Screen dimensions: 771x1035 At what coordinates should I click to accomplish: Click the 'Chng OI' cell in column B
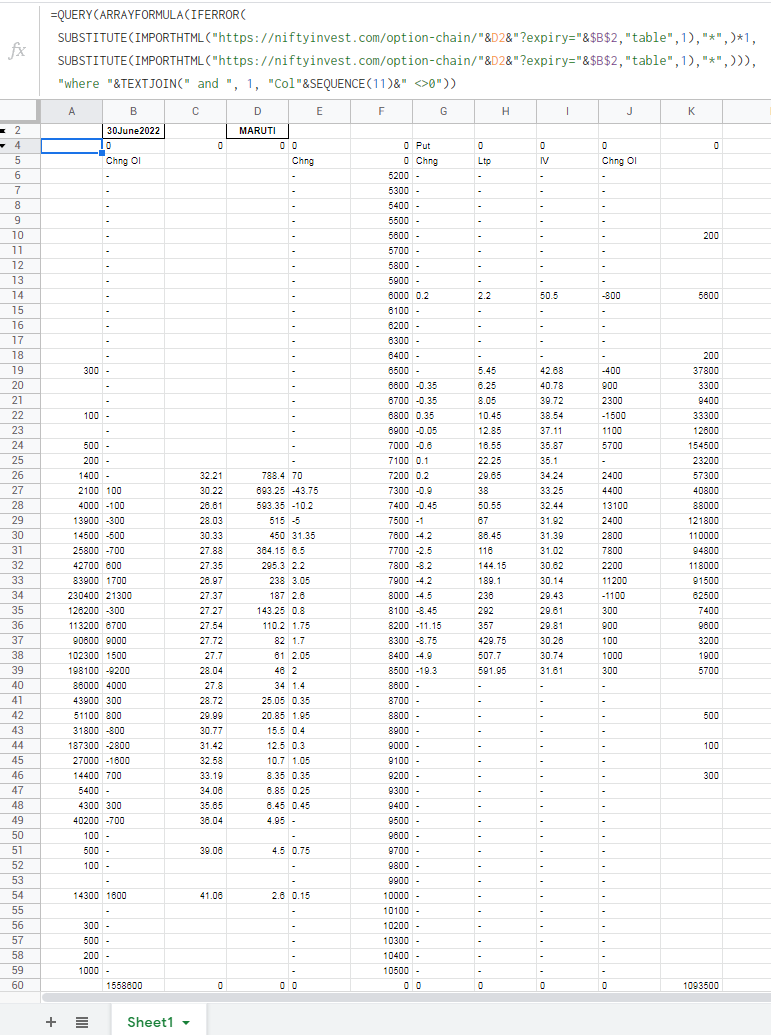(133, 160)
